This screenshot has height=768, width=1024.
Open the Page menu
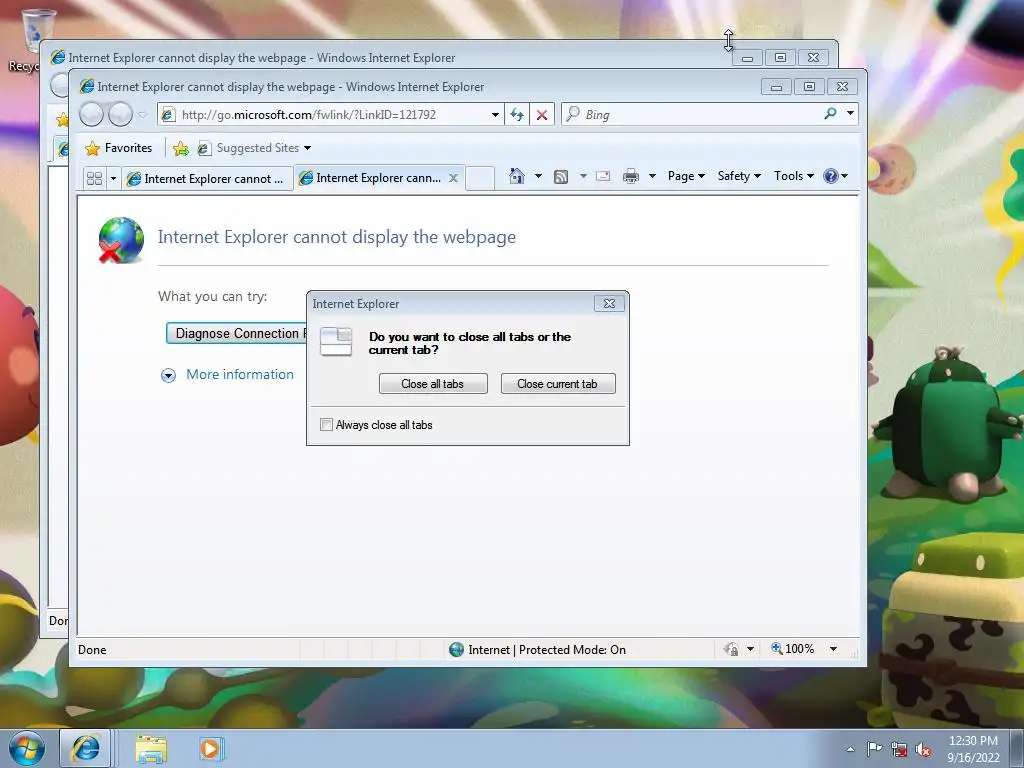coord(686,176)
